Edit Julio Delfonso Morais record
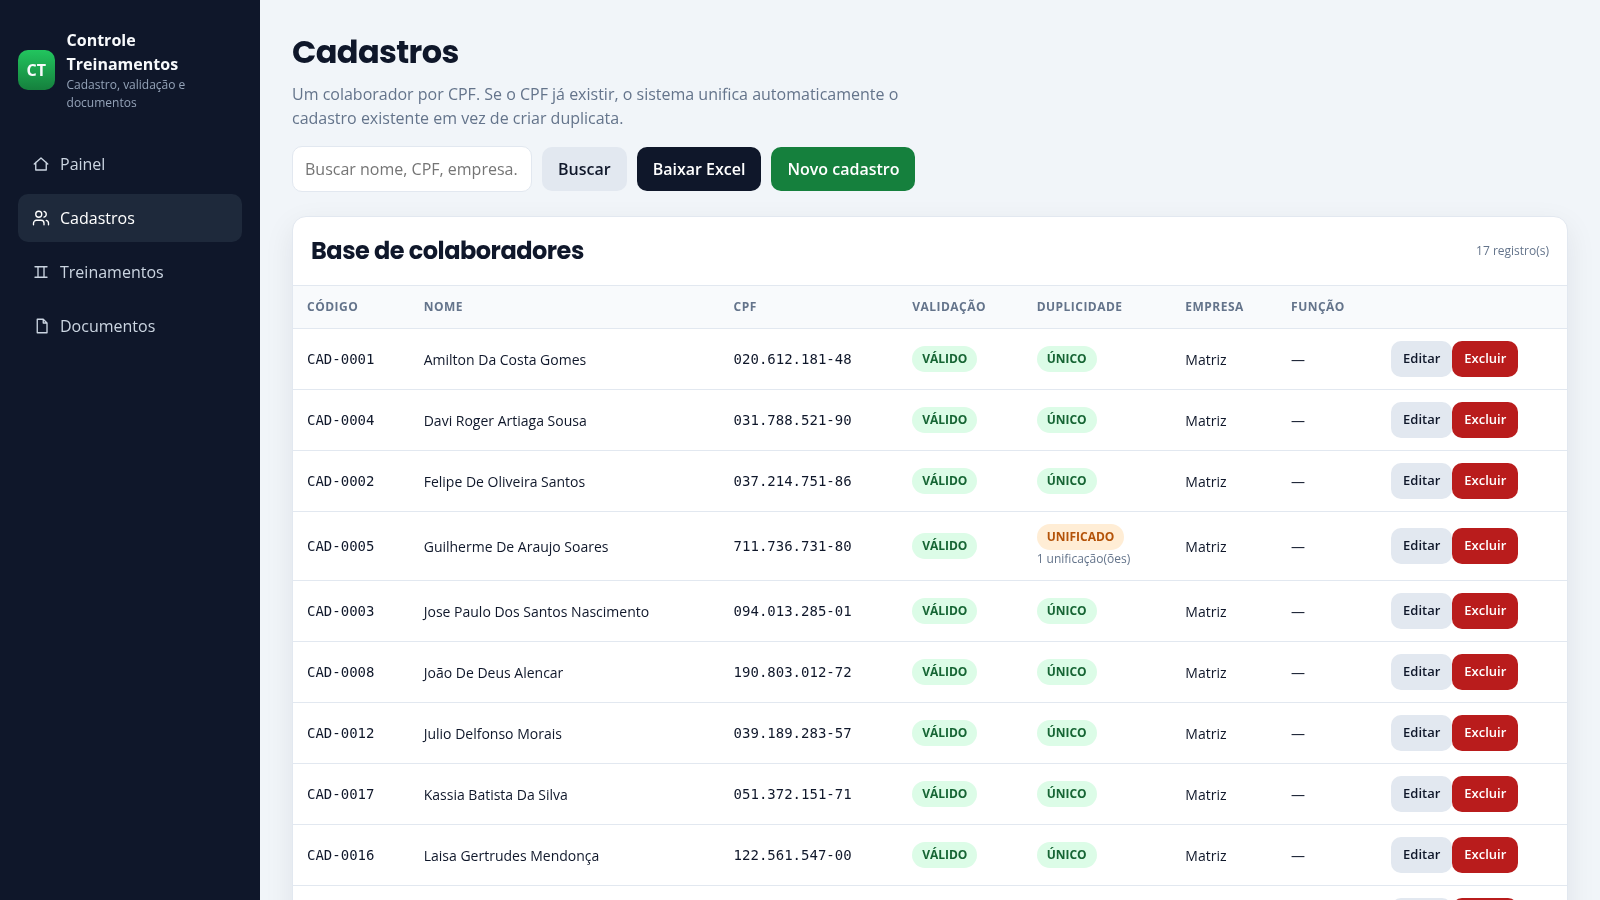1600x900 pixels. tap(1421, 733)
